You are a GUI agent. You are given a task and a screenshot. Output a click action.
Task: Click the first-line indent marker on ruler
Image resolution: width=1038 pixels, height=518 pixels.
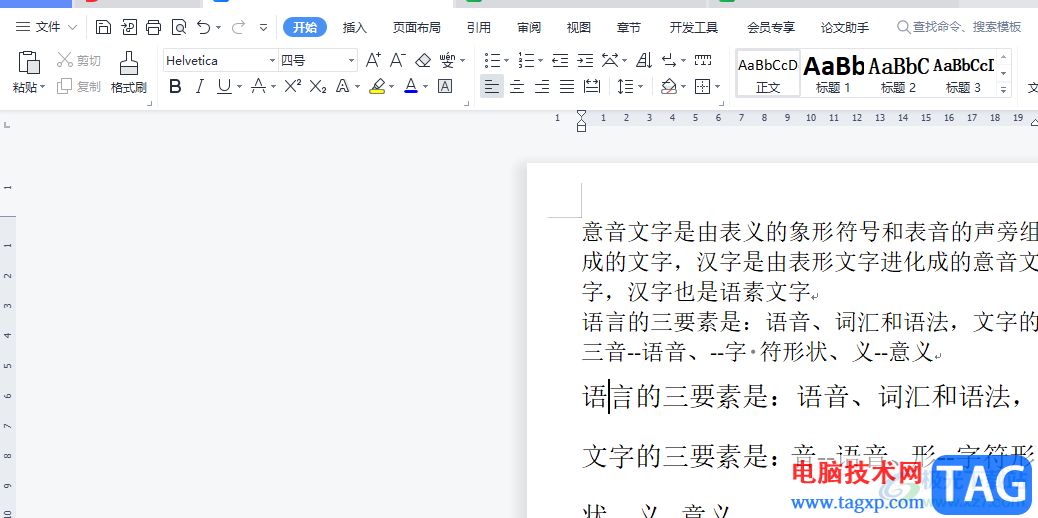(x=581, y=115)
